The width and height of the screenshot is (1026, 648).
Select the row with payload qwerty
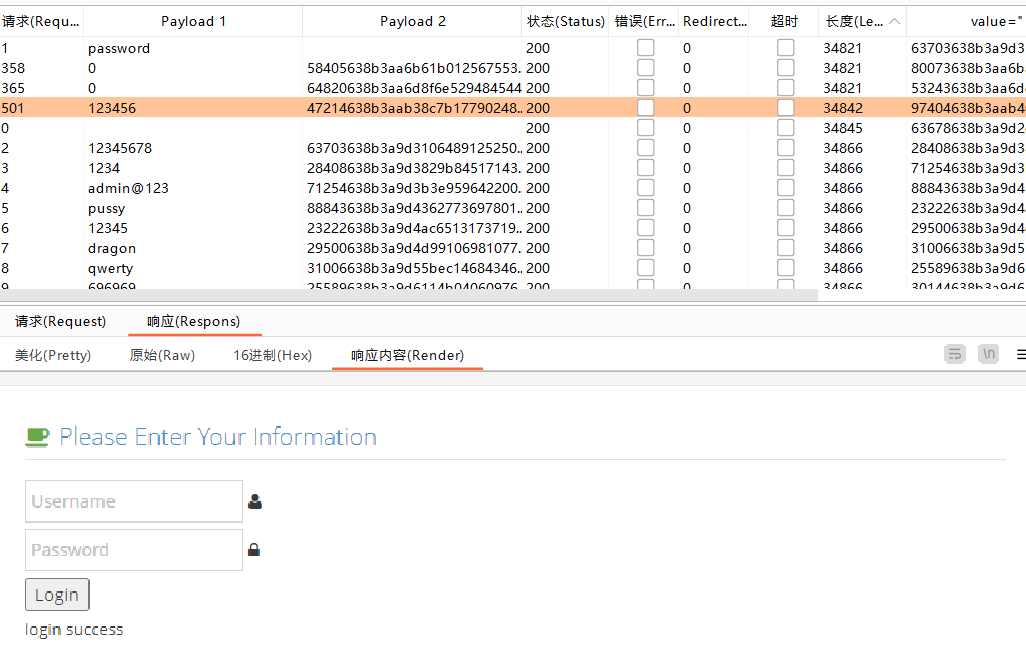513,268
